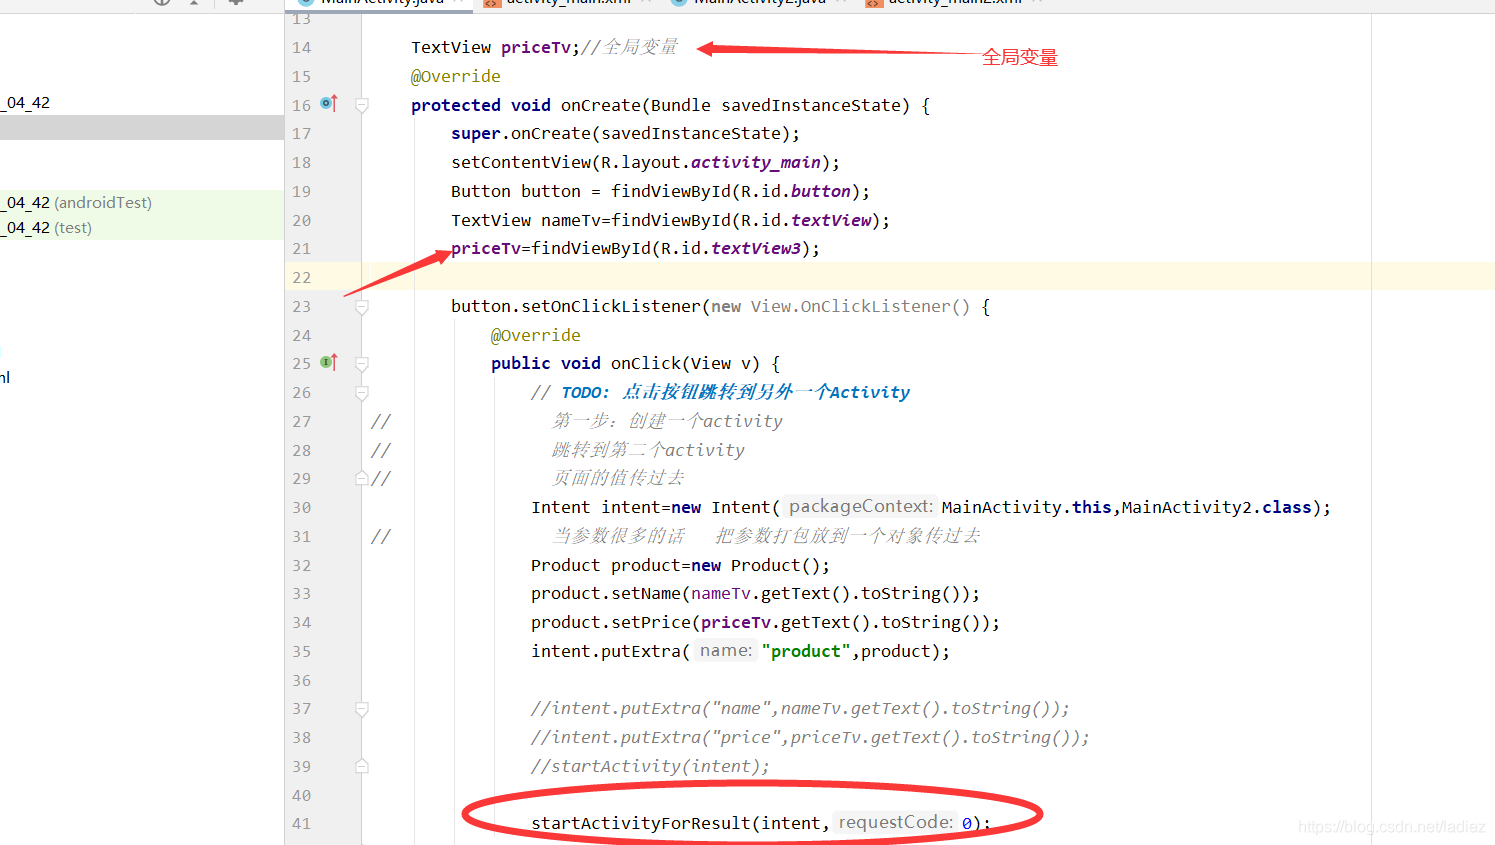Click the fold end marker on line 29
The height and width of the screenshot is (845, 1495).
click(362, 479)
